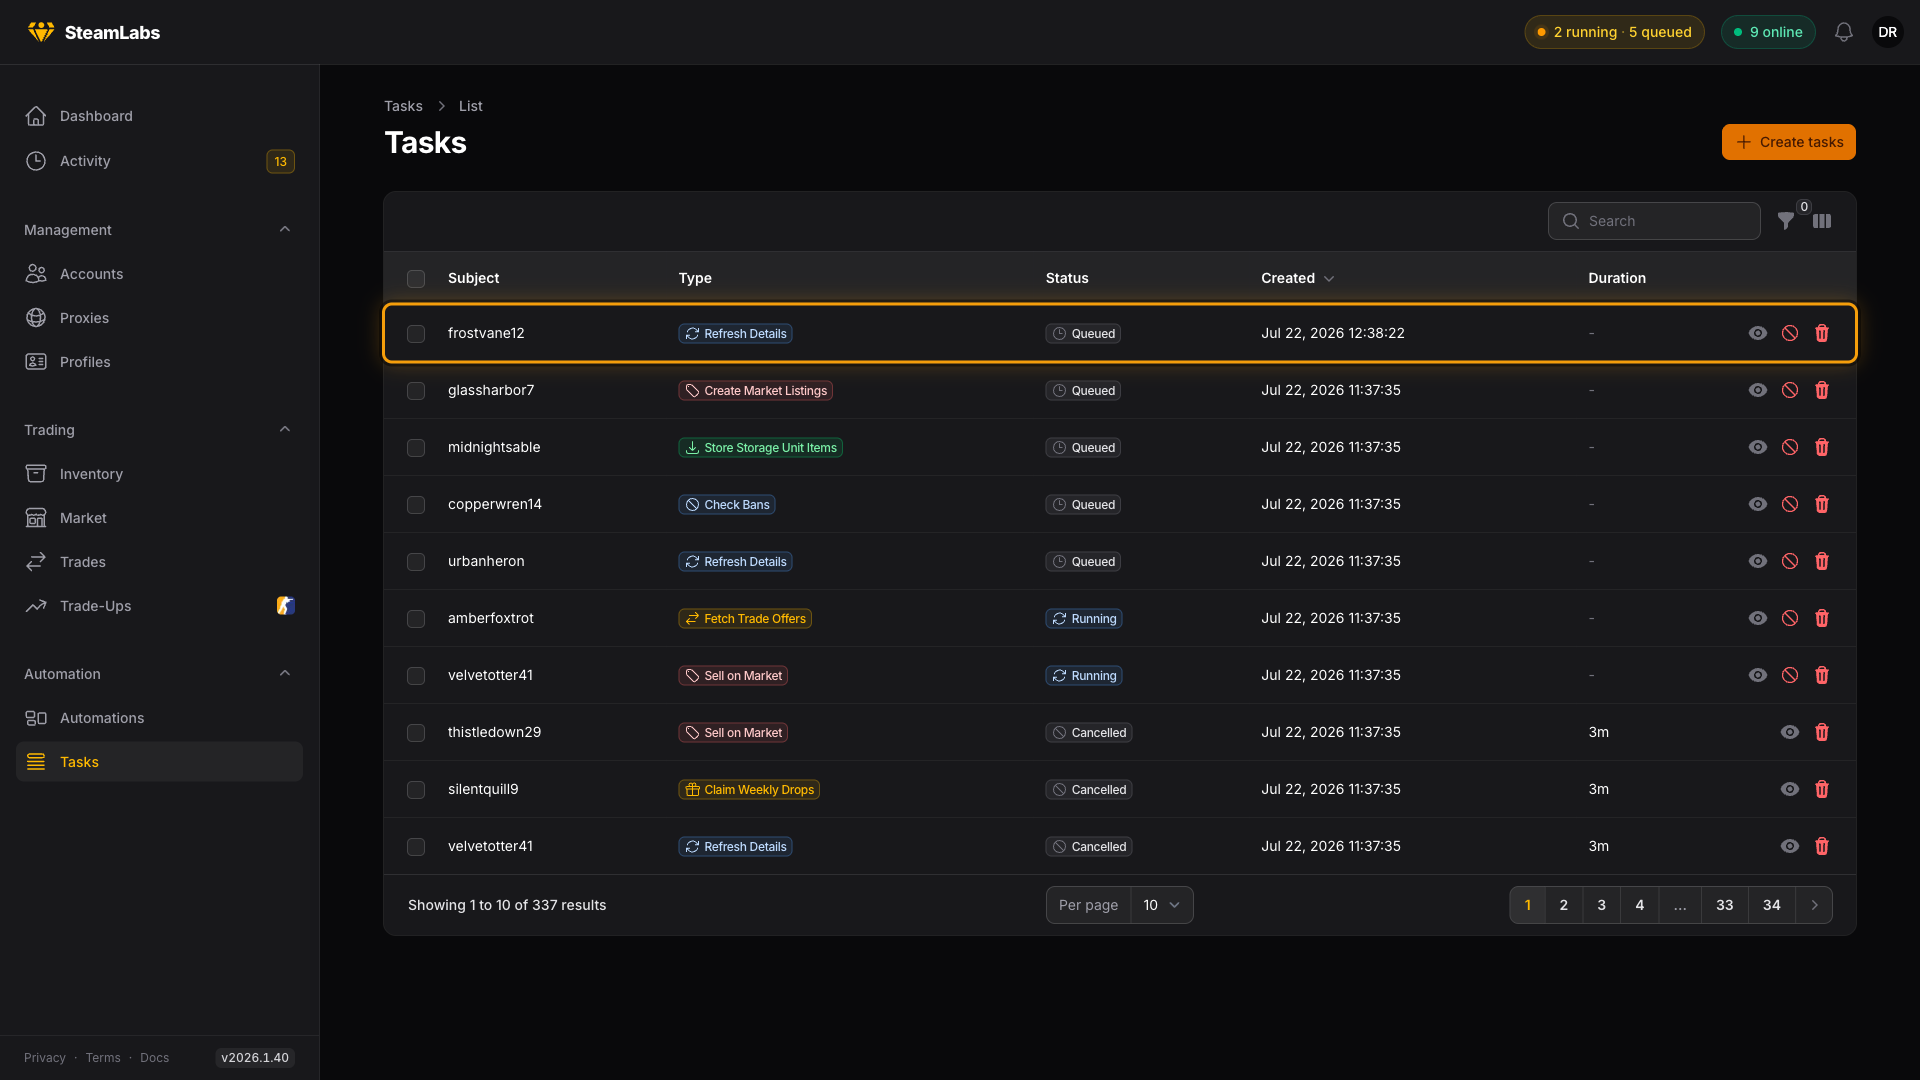The width and height of the screenshot is (1920, 1080).
Task: Sort by the Created column
Action: [1297, 278]
